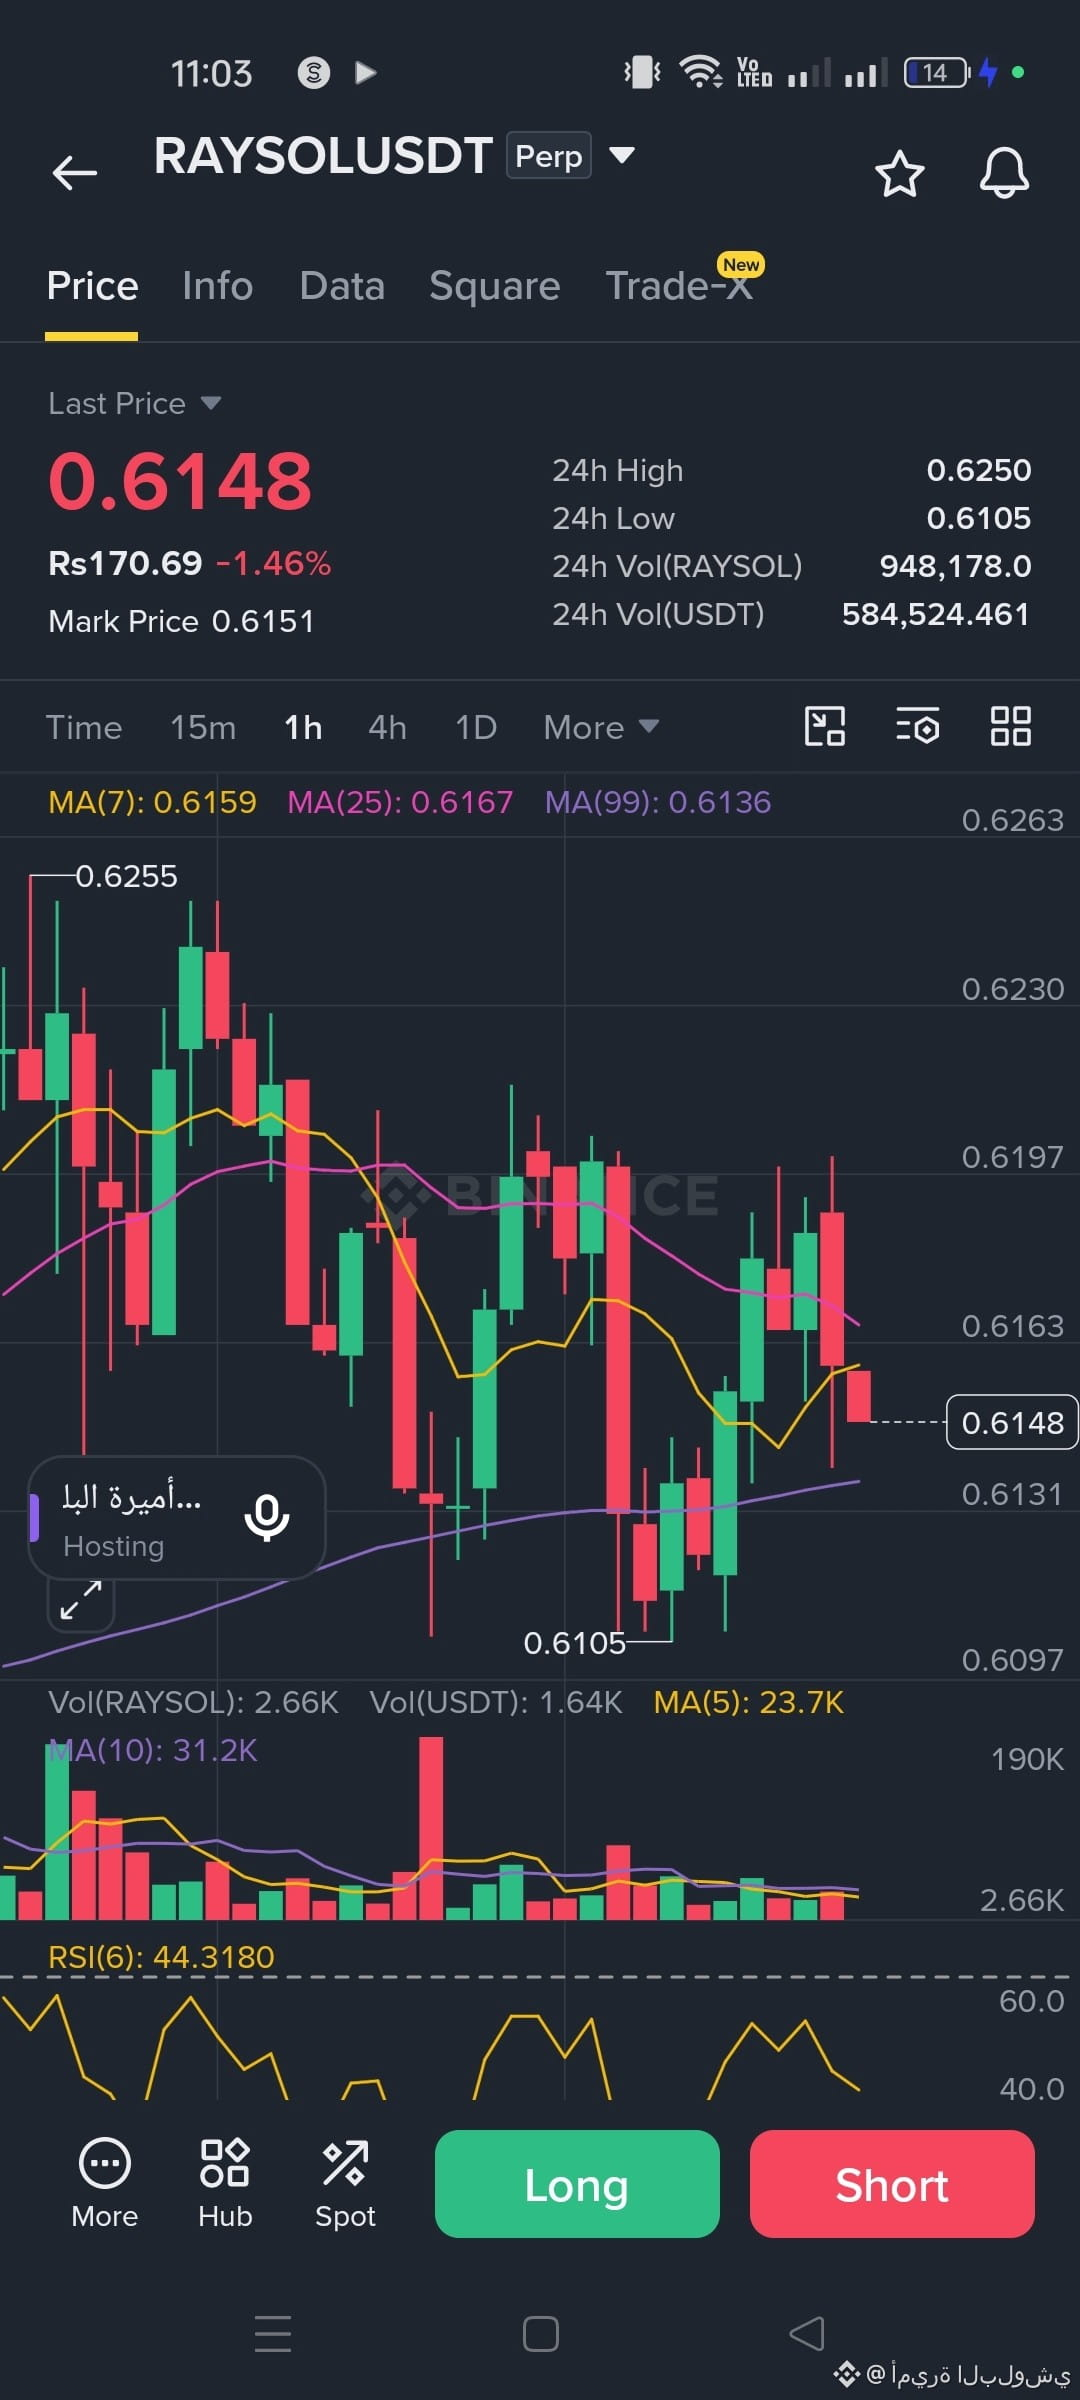The height and width of the screenshot is (2400, 1080).
Task: Open chart drawing tools icon
Action: pos(825,726)
